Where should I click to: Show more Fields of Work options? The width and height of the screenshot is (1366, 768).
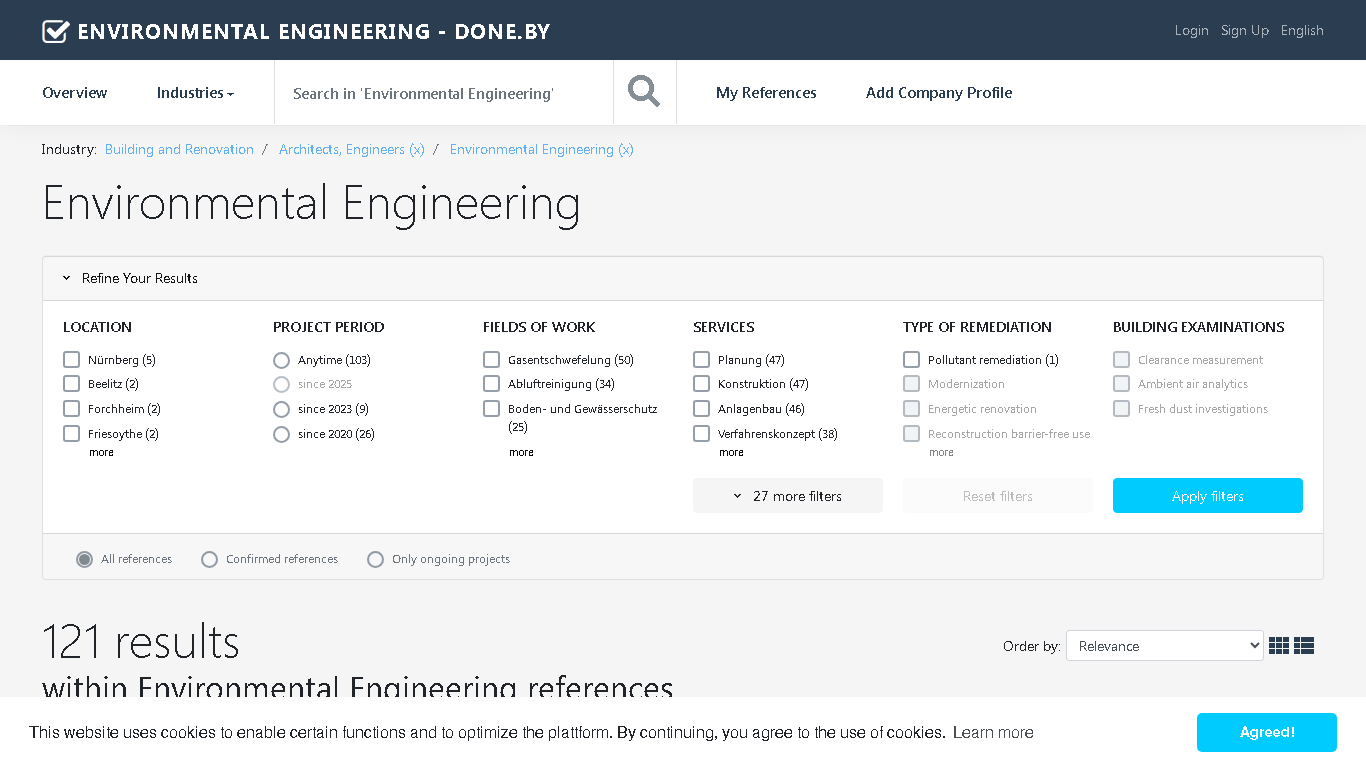pos(521,453)
